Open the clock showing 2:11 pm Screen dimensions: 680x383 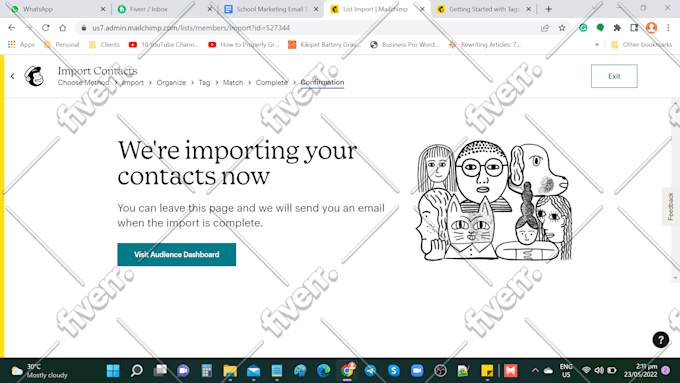click(x=641, y=370)
